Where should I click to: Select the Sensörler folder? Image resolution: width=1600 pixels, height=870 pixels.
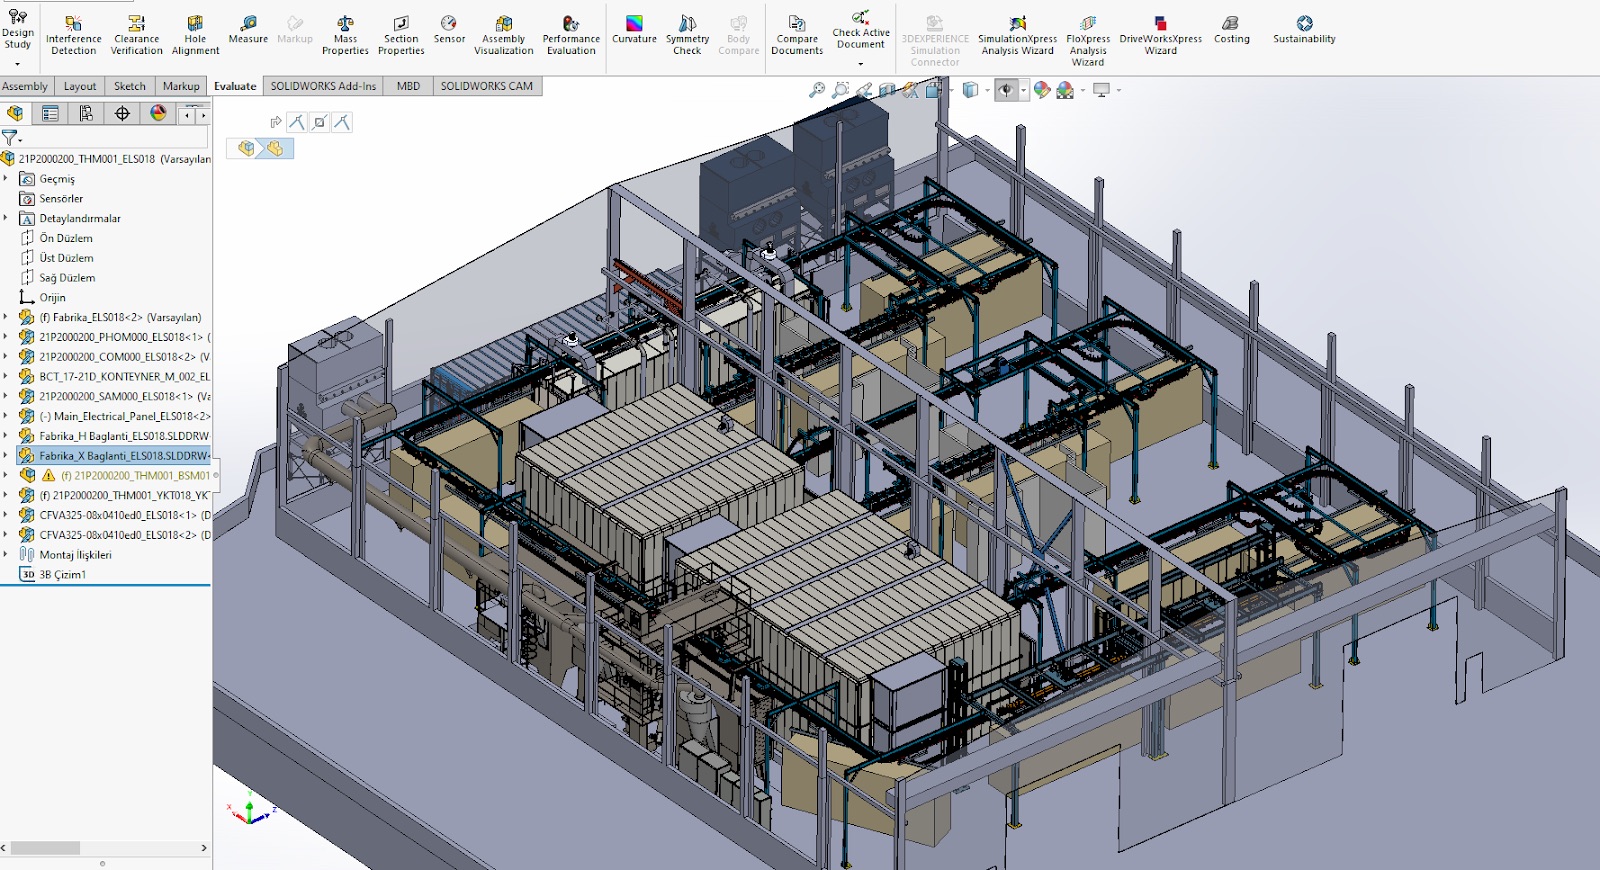click(x=60, y=198)
